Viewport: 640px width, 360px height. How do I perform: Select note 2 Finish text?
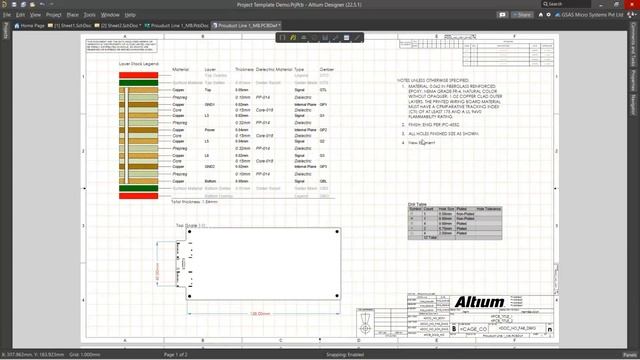point(433,124)
